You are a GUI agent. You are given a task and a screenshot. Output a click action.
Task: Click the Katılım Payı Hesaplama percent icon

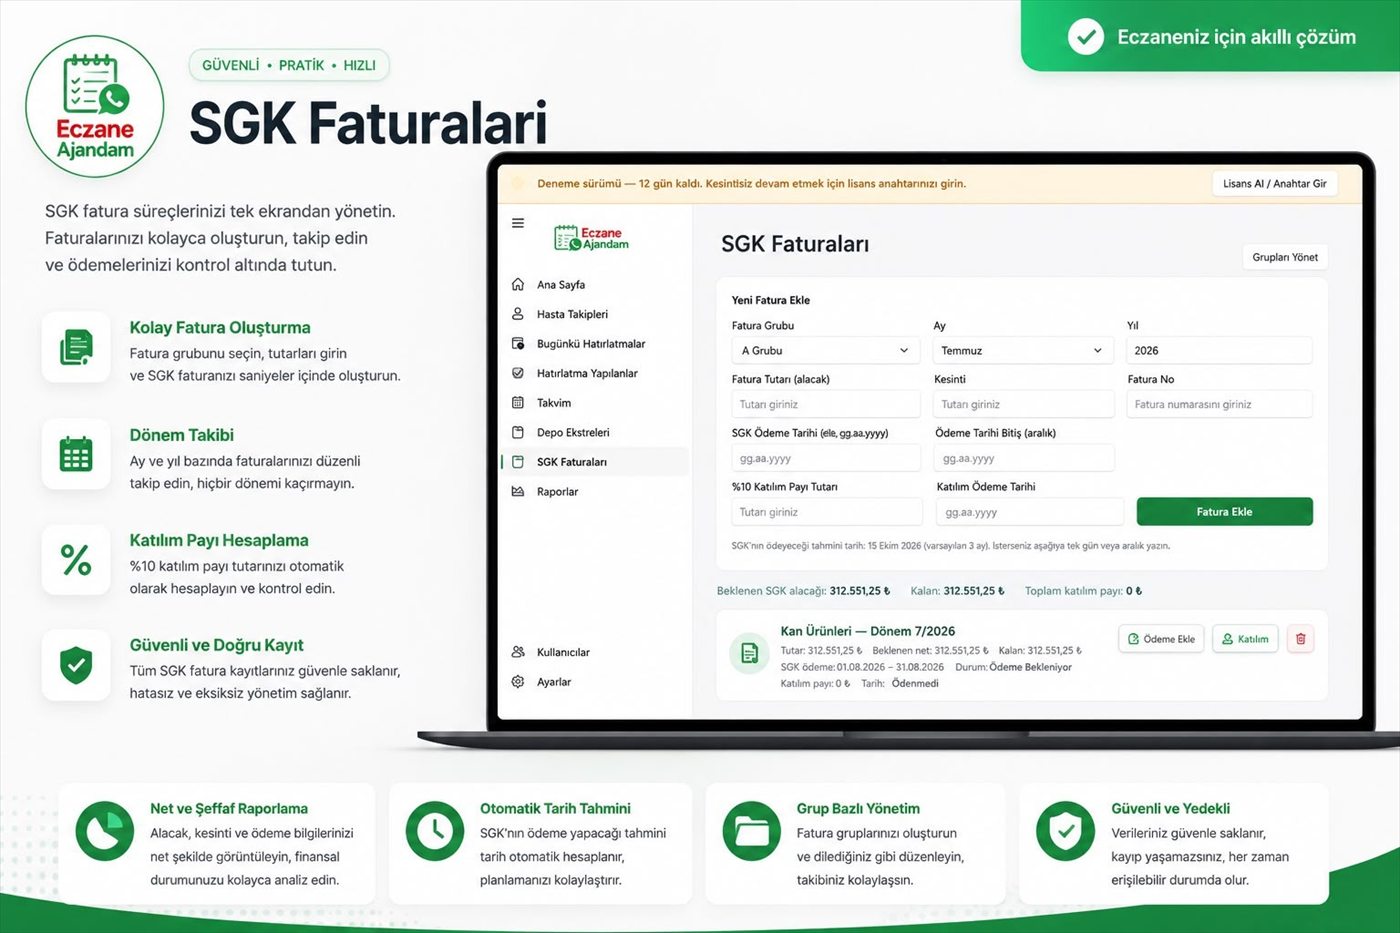(x=76, y=559)
